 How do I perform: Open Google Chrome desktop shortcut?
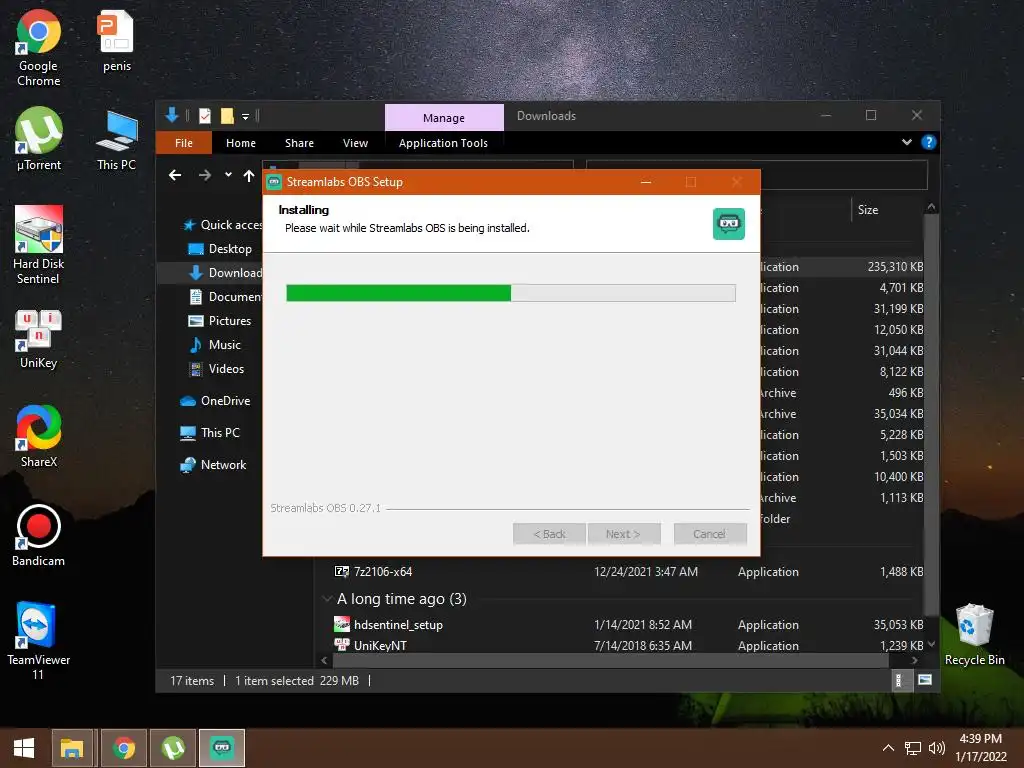tap(39, 48)
